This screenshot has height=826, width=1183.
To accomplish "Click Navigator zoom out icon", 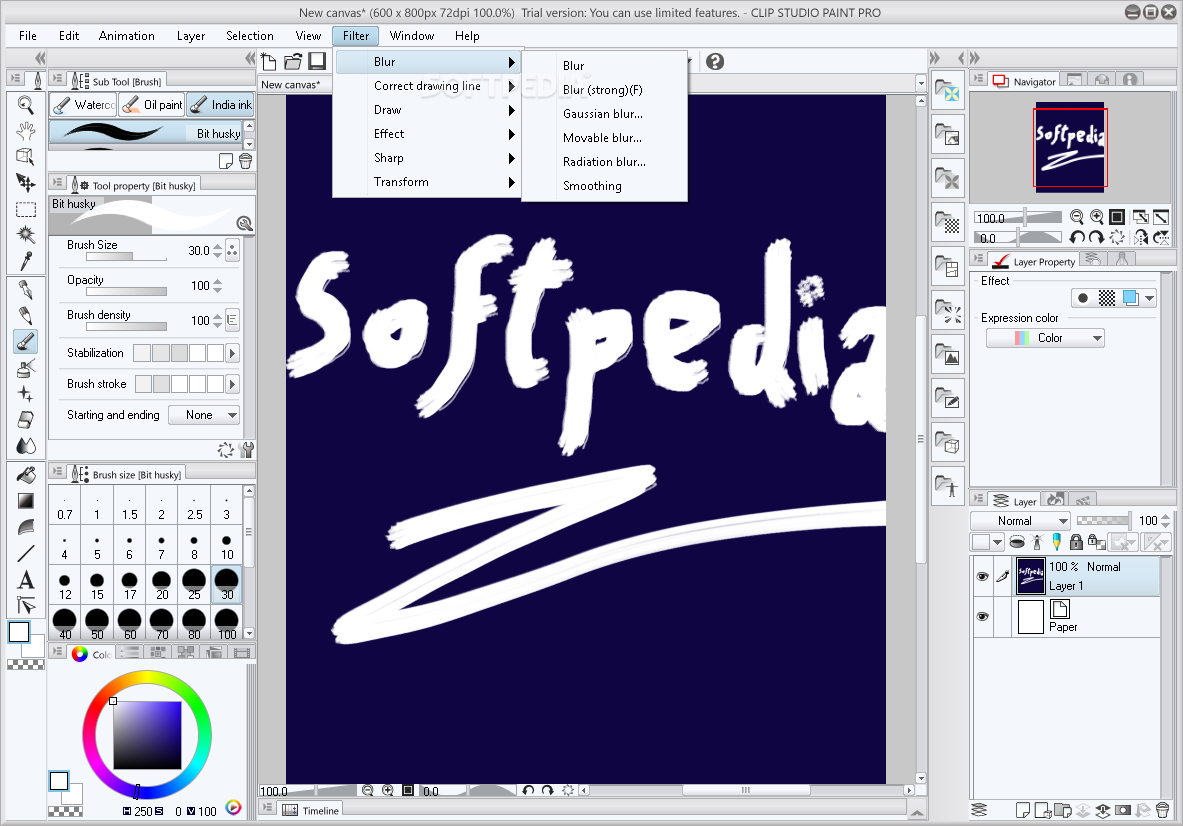I will pyautogui.click(x=1077, y=217).
